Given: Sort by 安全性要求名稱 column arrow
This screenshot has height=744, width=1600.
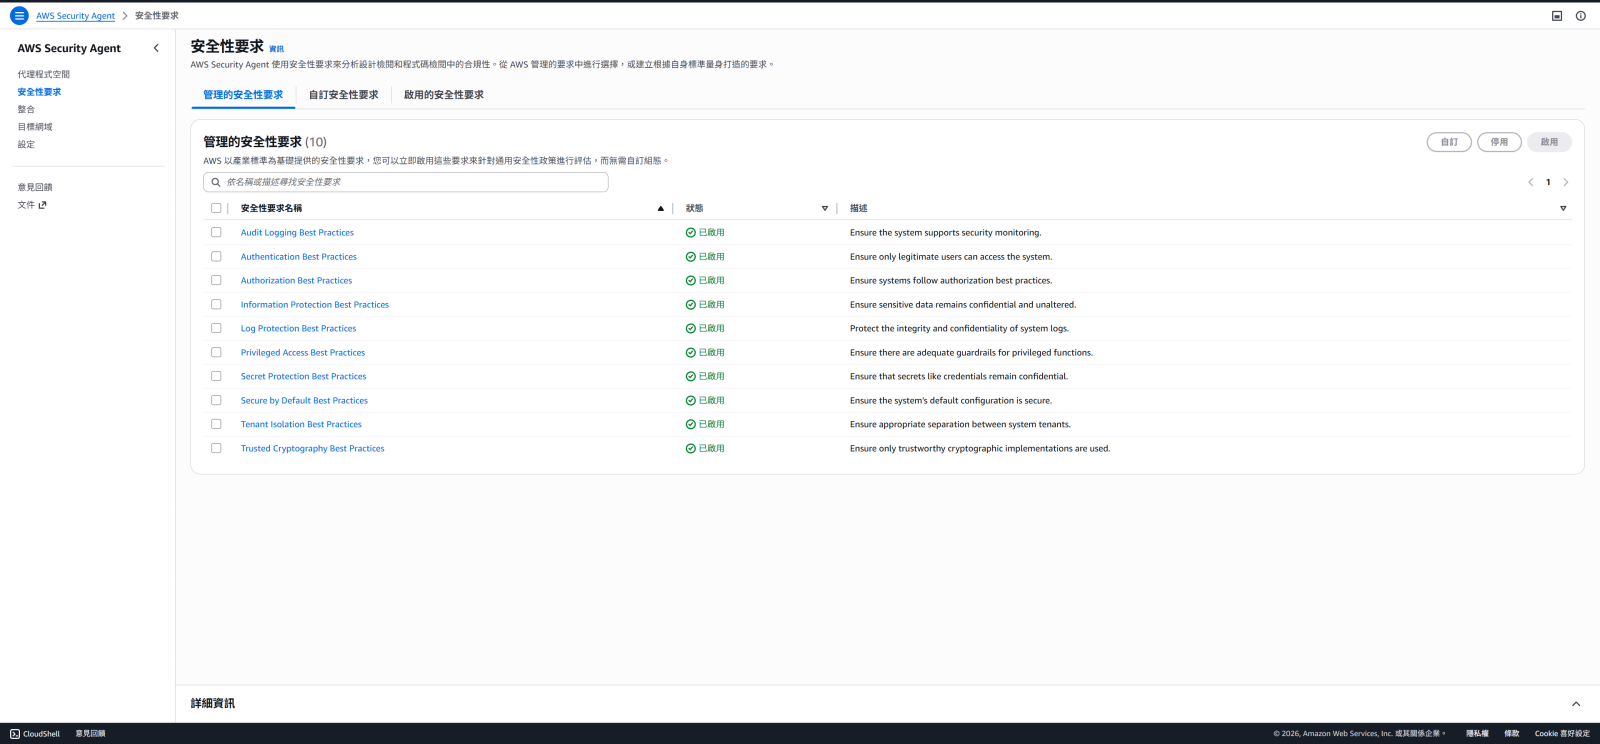Looking at the screenshot, I should coord(661,208).
